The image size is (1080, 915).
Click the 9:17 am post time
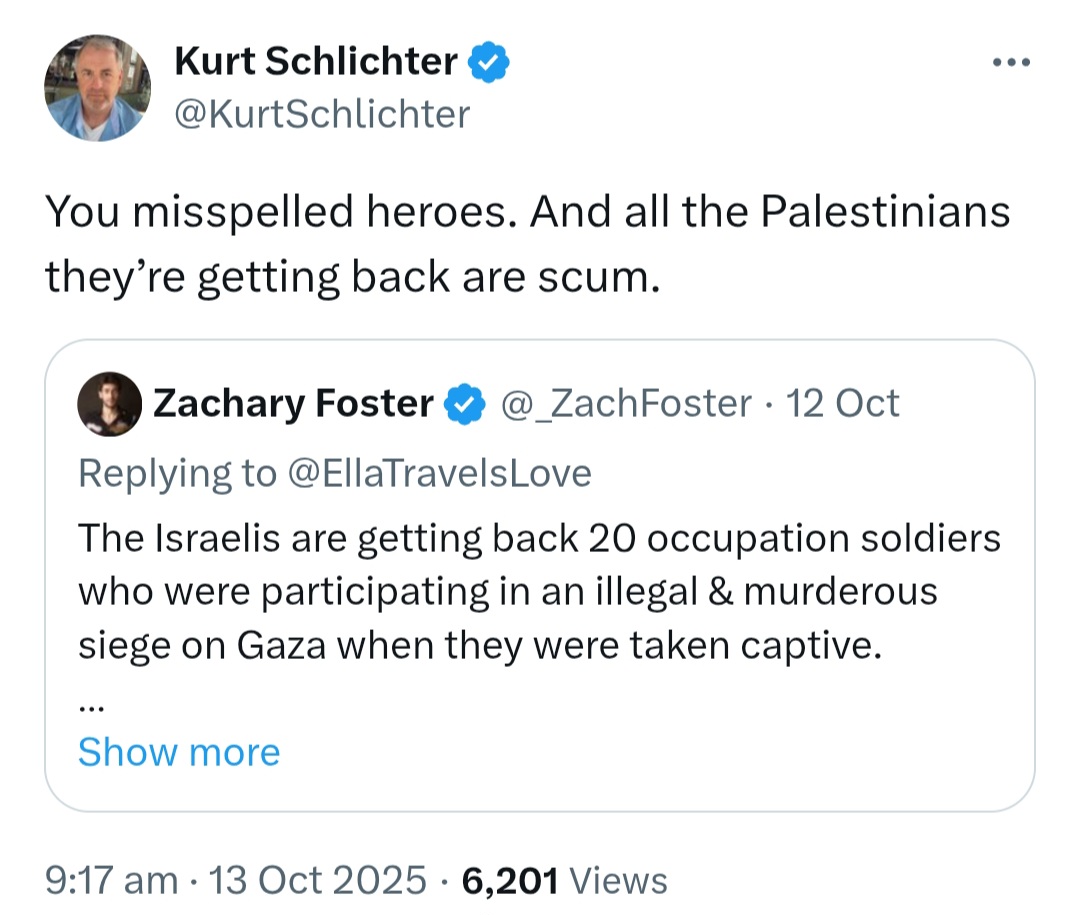coord(110,881)
